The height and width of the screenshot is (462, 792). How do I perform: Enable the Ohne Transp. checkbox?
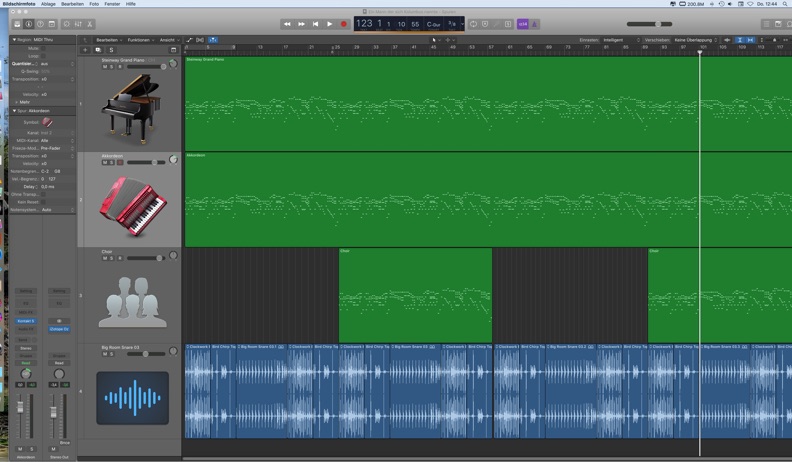[x=43, y=194]
